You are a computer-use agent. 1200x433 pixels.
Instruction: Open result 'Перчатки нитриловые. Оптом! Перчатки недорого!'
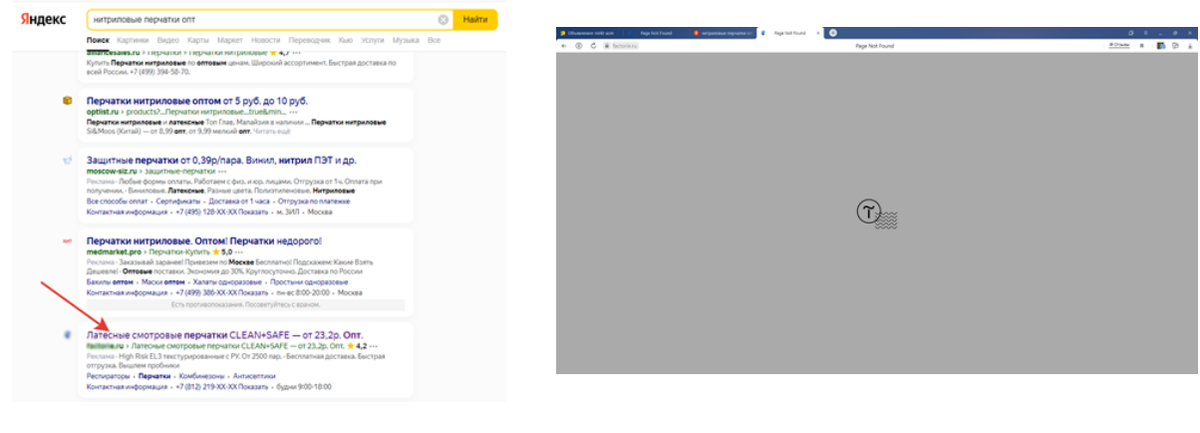[x=204, y=241]
